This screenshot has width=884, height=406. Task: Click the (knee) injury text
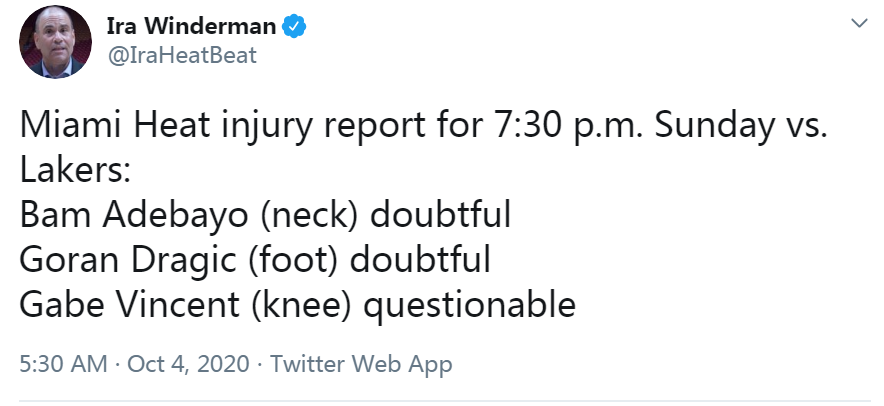[x=301, y=306]
